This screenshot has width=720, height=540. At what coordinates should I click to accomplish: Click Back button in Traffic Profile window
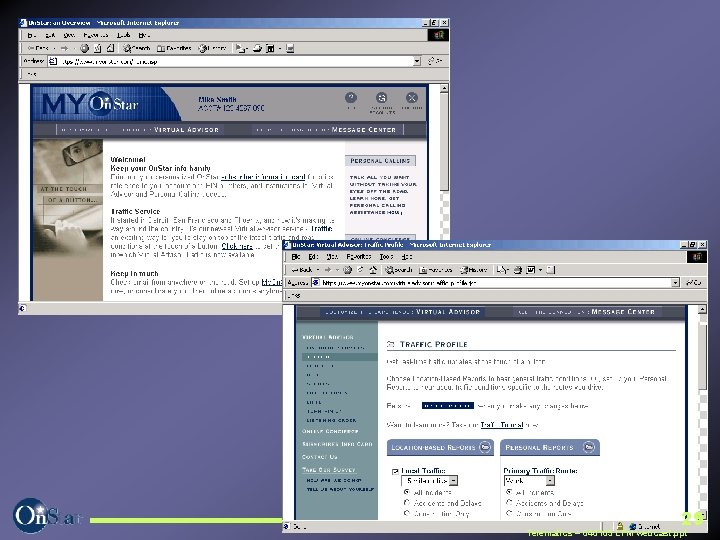click(x=302, y=270)
